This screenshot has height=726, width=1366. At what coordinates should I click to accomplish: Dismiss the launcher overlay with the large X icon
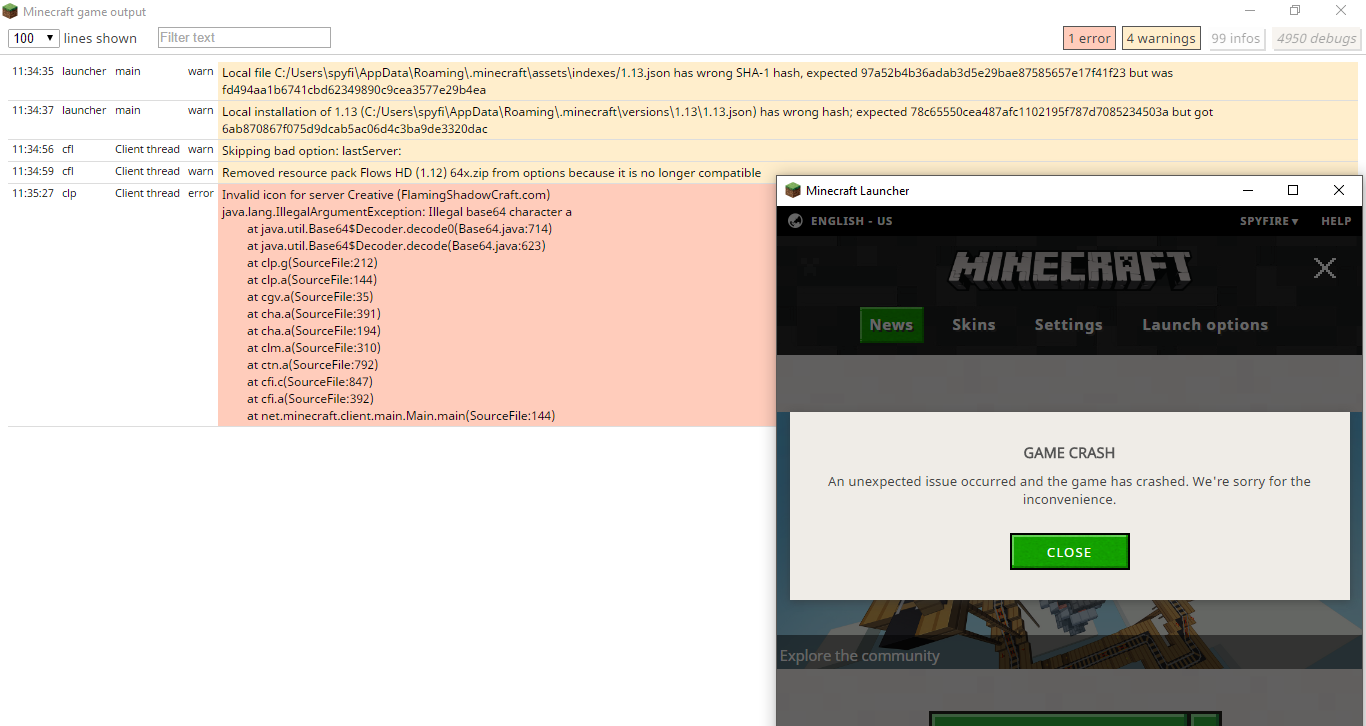(1325, 267)
